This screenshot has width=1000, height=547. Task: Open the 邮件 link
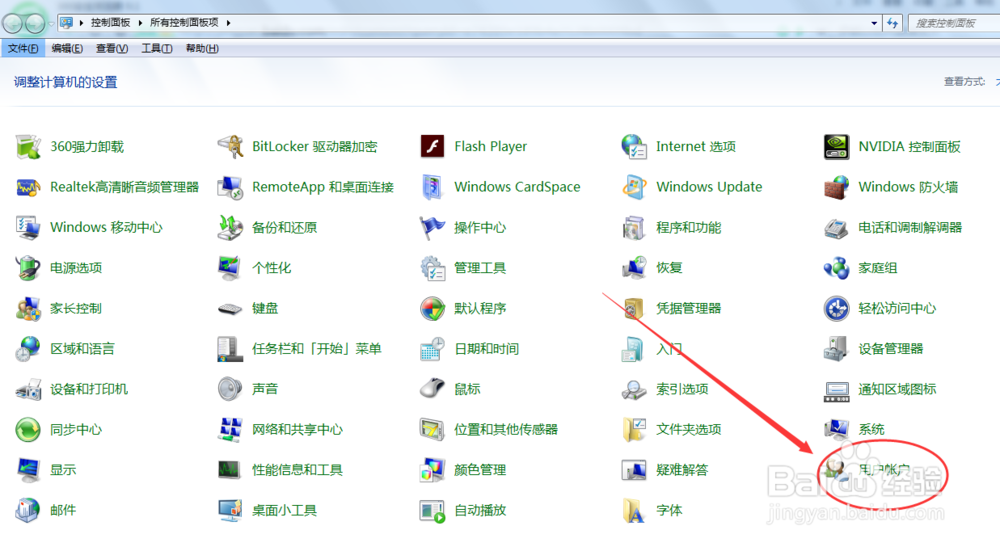[x=63, y=510]
